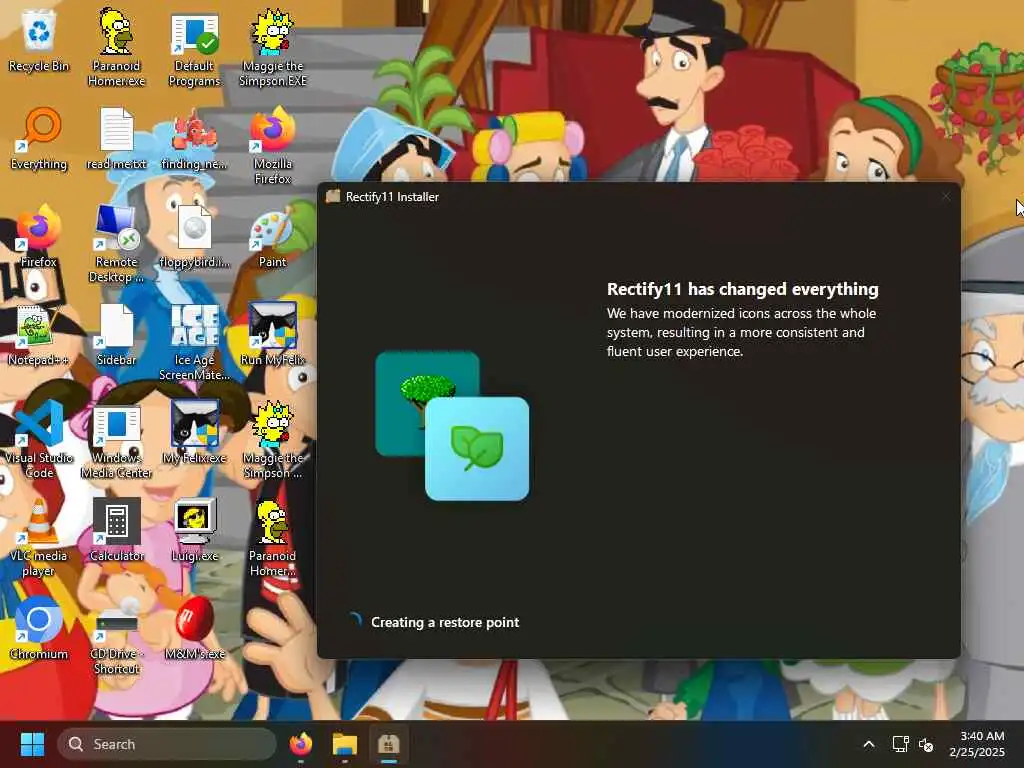This screenshot has height=768, width=1024.
Task: Launch the Calculator shortcut
Action: 116,531
